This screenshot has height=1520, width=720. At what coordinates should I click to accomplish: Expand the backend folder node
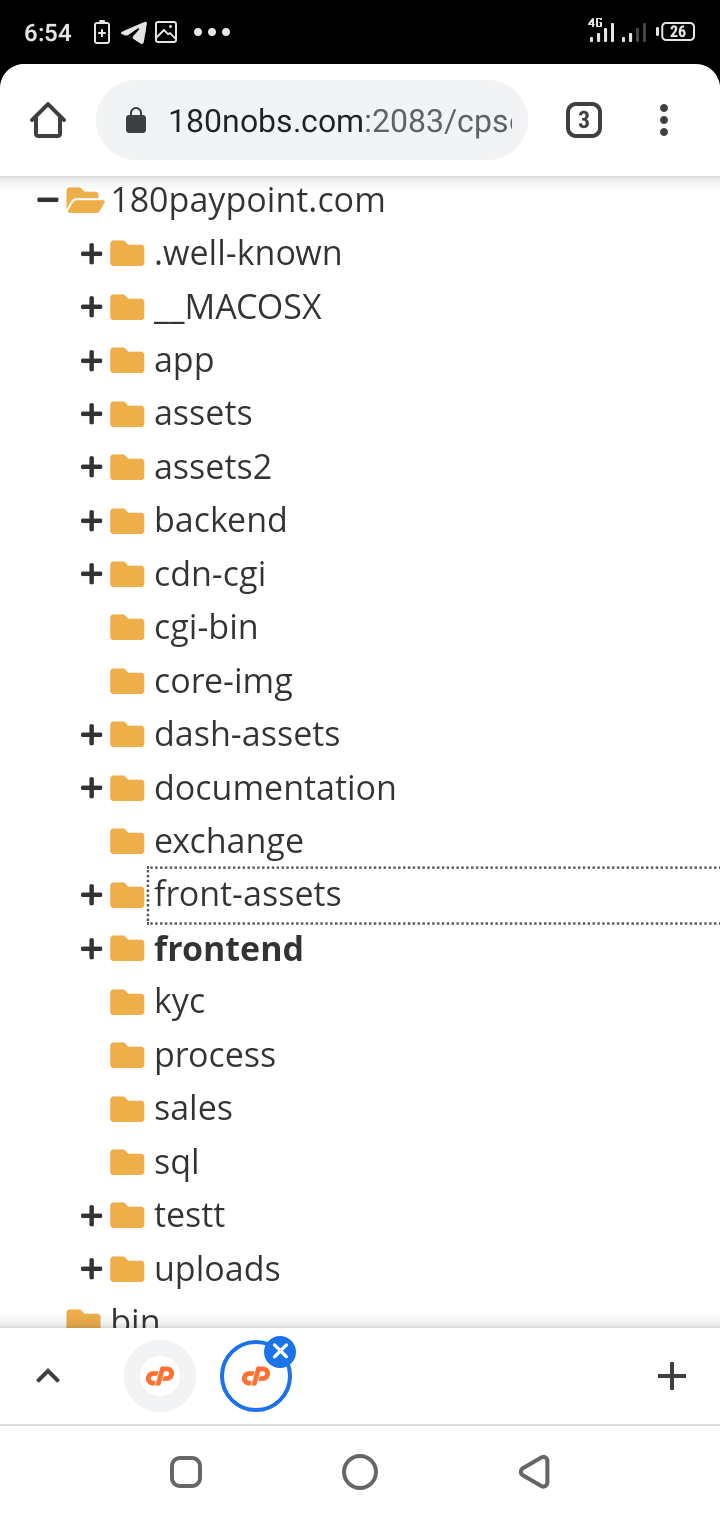(x=92, y=520)
